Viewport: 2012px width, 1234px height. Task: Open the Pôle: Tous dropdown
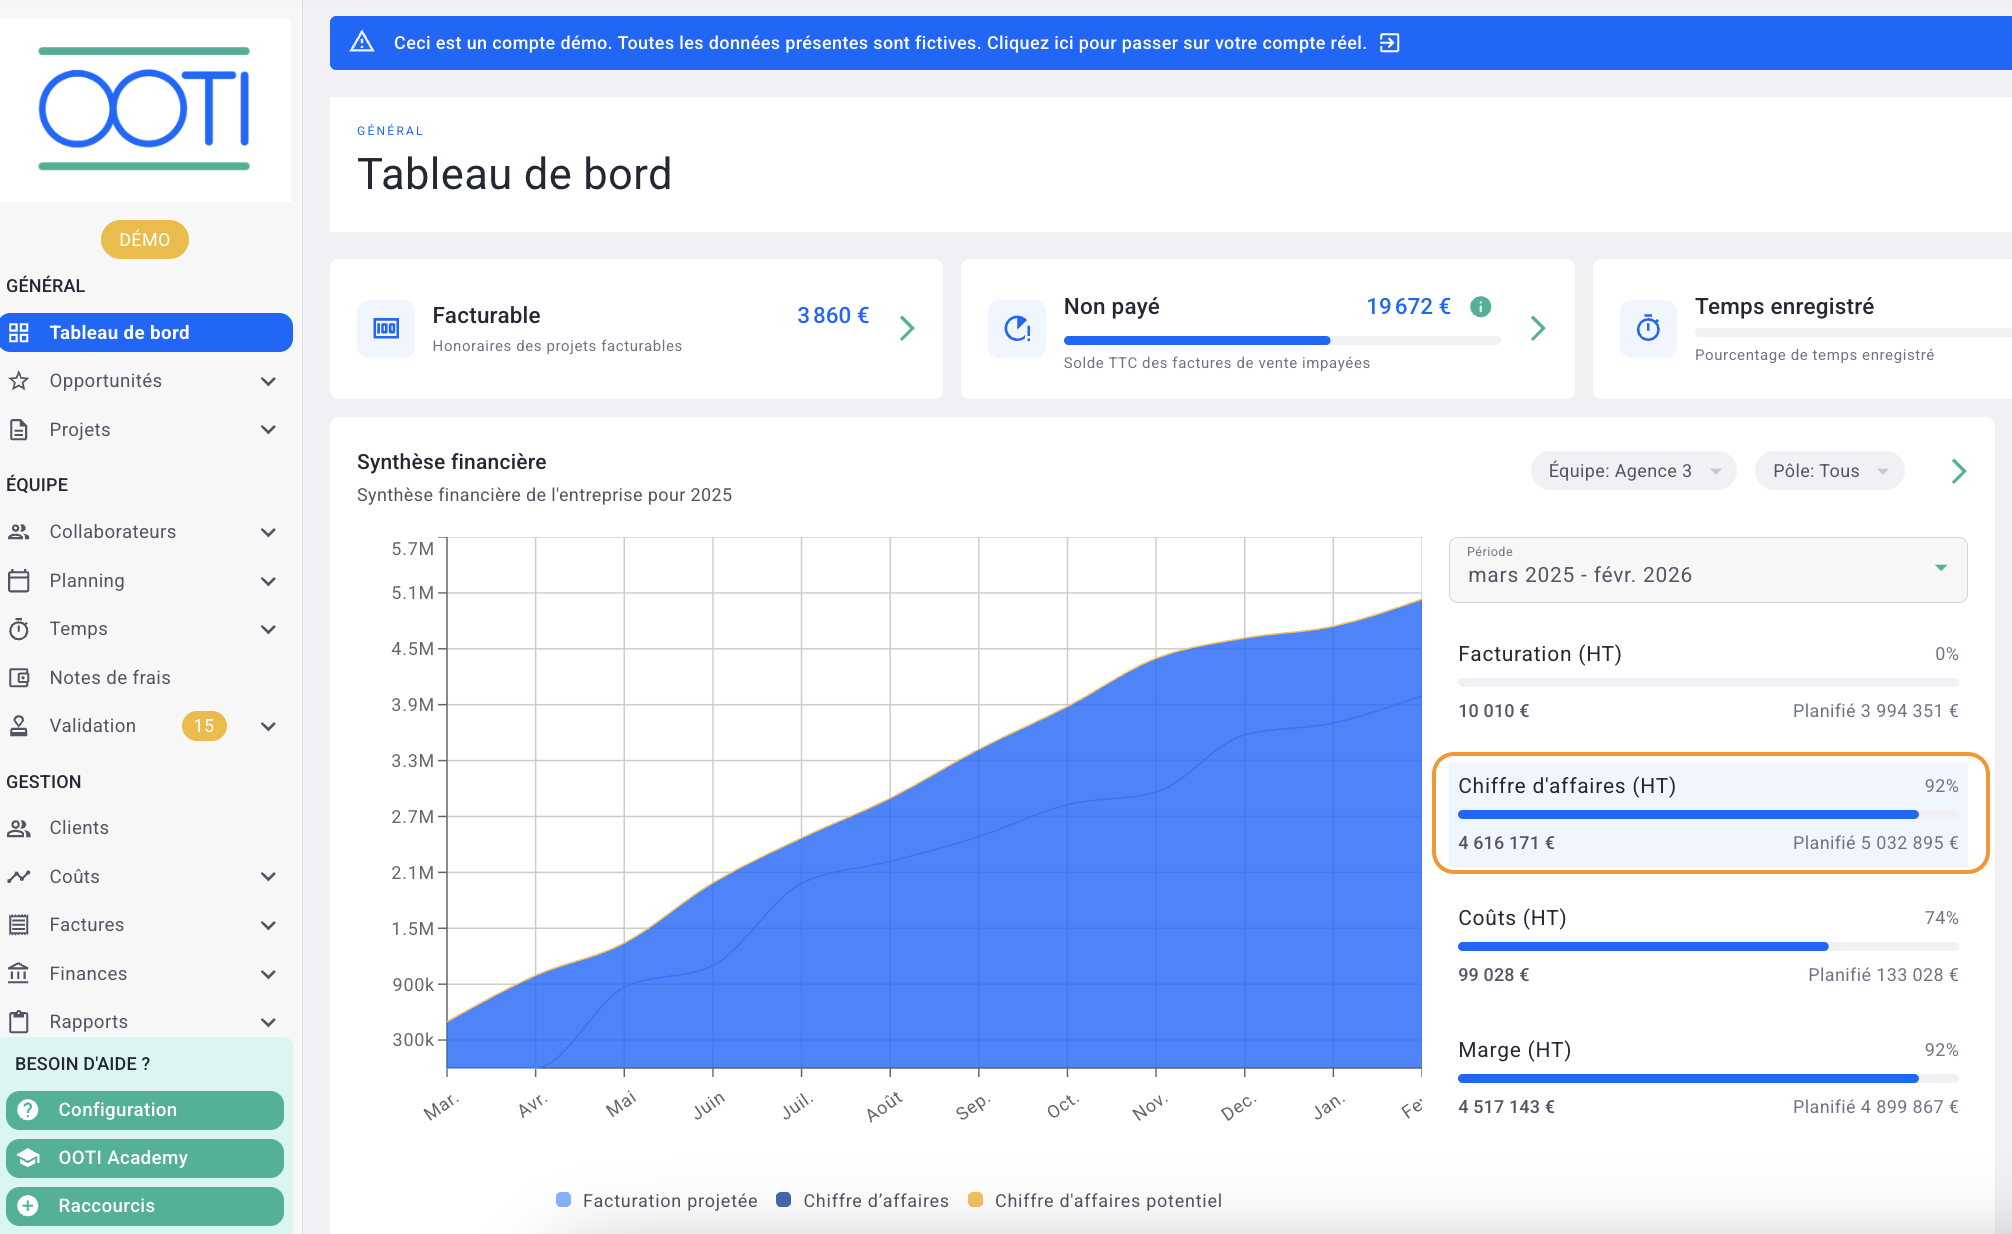pyautogui.click(x=1828, y=471)
